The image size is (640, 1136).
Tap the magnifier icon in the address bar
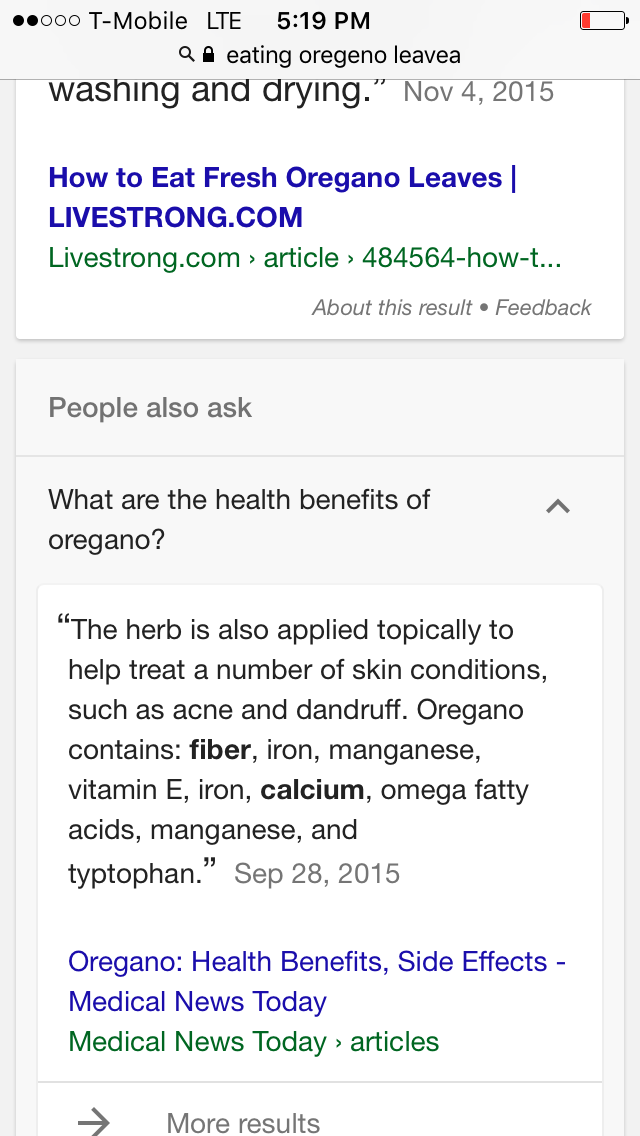(x=186, y=54)
